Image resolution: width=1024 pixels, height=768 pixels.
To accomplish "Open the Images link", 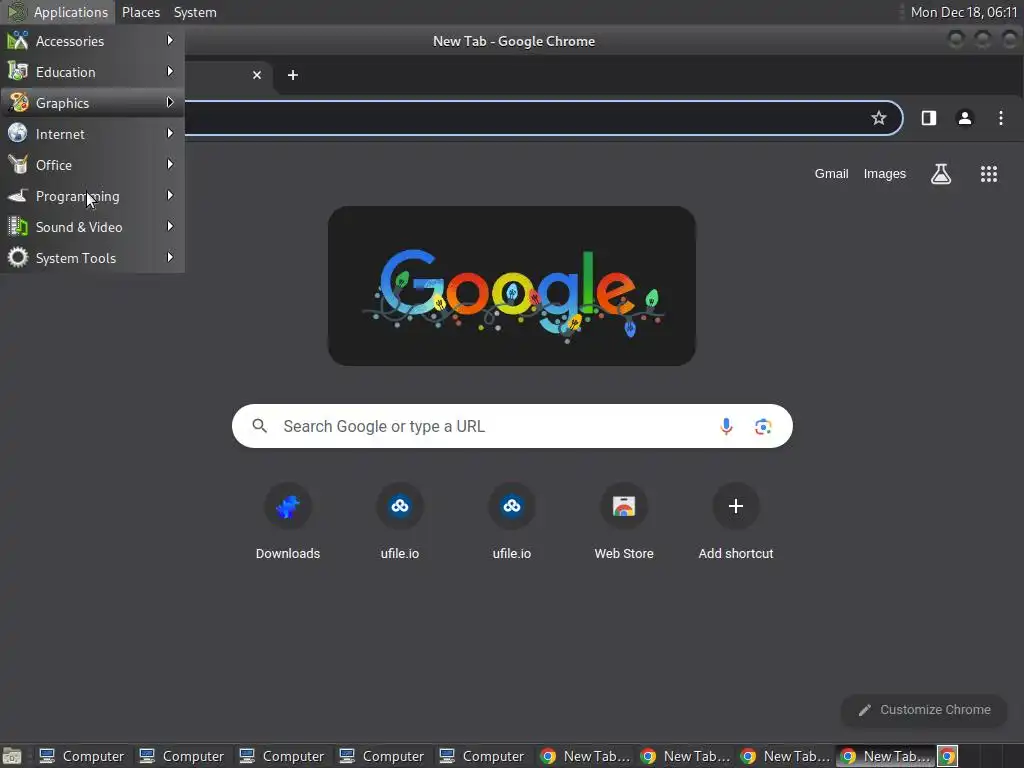I will click(x=884, y=174).
